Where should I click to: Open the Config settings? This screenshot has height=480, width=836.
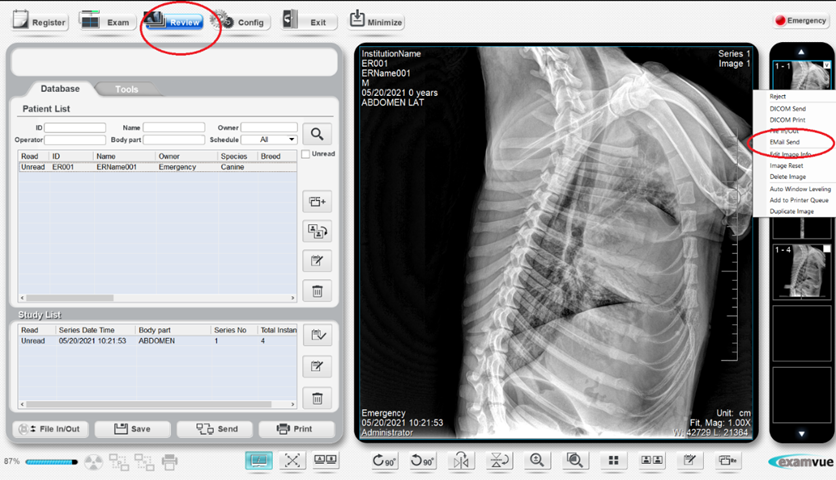(240, 22)
